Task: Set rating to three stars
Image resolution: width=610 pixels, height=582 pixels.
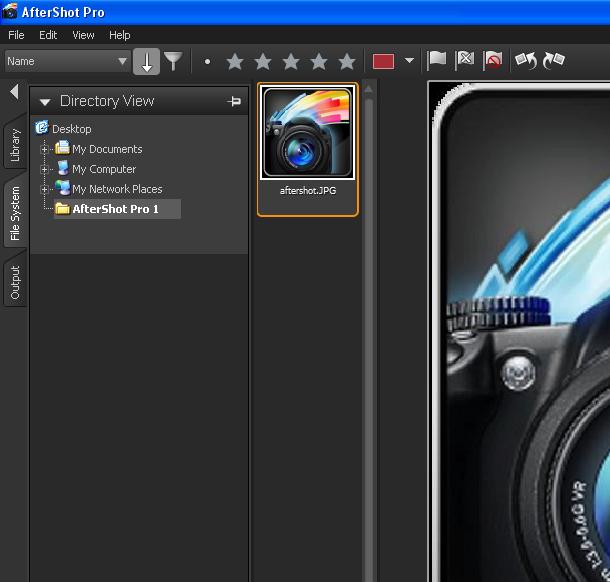Action: 291,61
